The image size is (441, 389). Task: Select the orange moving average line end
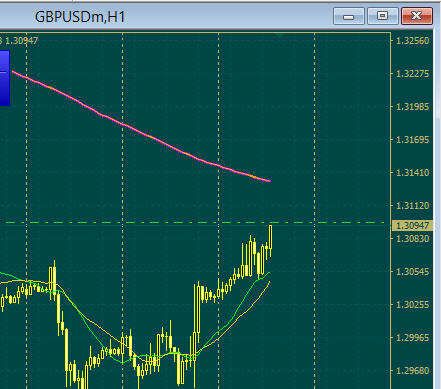[x=268, y=283]
